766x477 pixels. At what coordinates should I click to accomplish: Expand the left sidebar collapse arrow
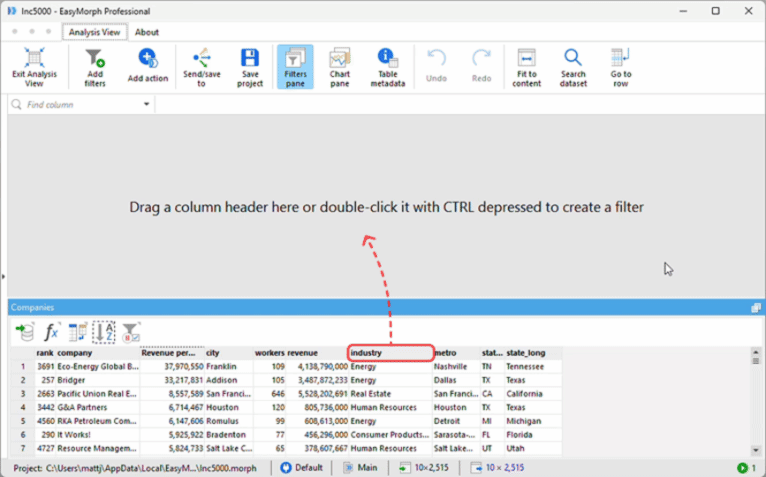[3, 277]
